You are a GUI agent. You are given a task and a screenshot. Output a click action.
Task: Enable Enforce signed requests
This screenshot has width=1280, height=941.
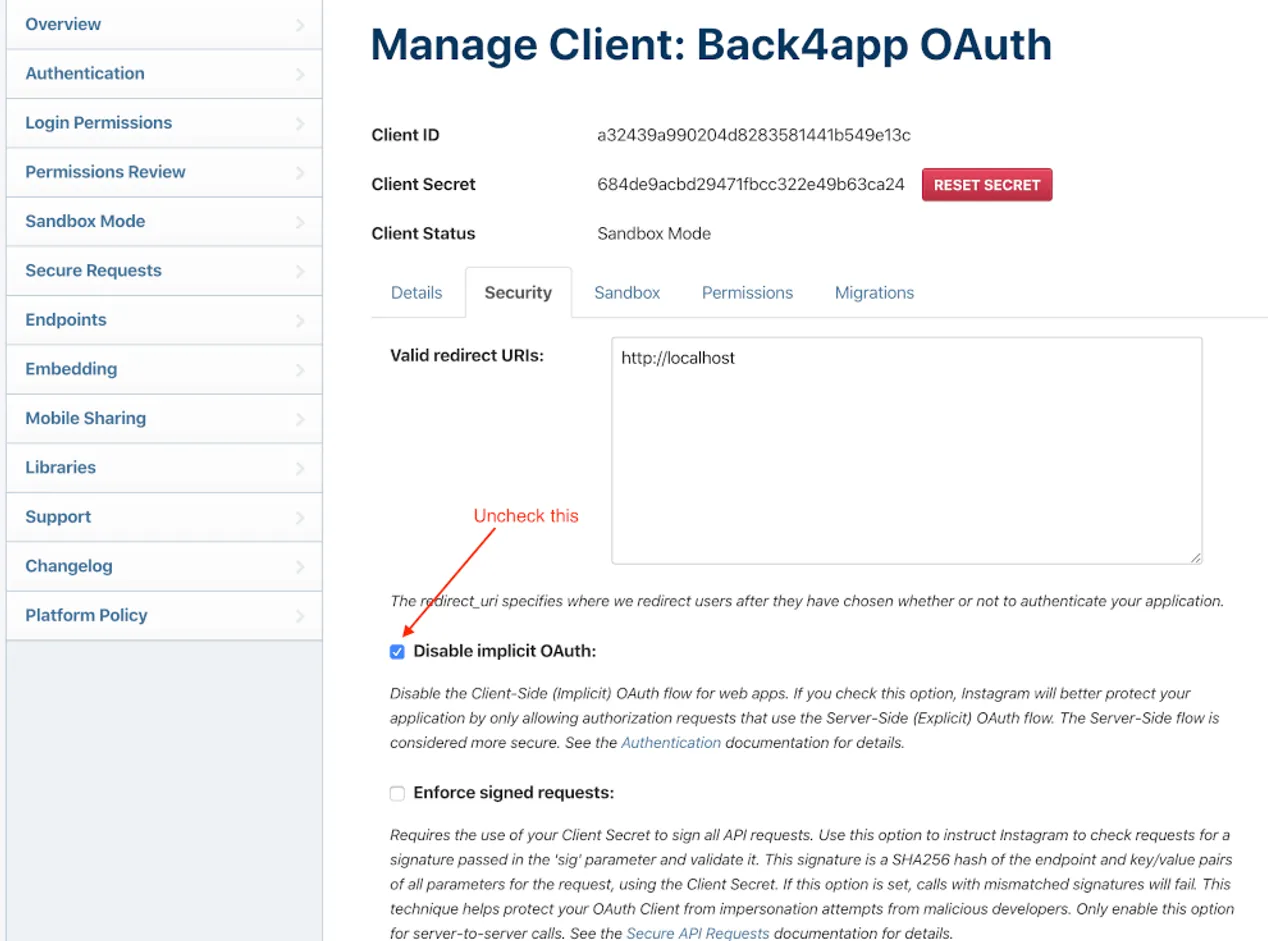tap(397, 793)
